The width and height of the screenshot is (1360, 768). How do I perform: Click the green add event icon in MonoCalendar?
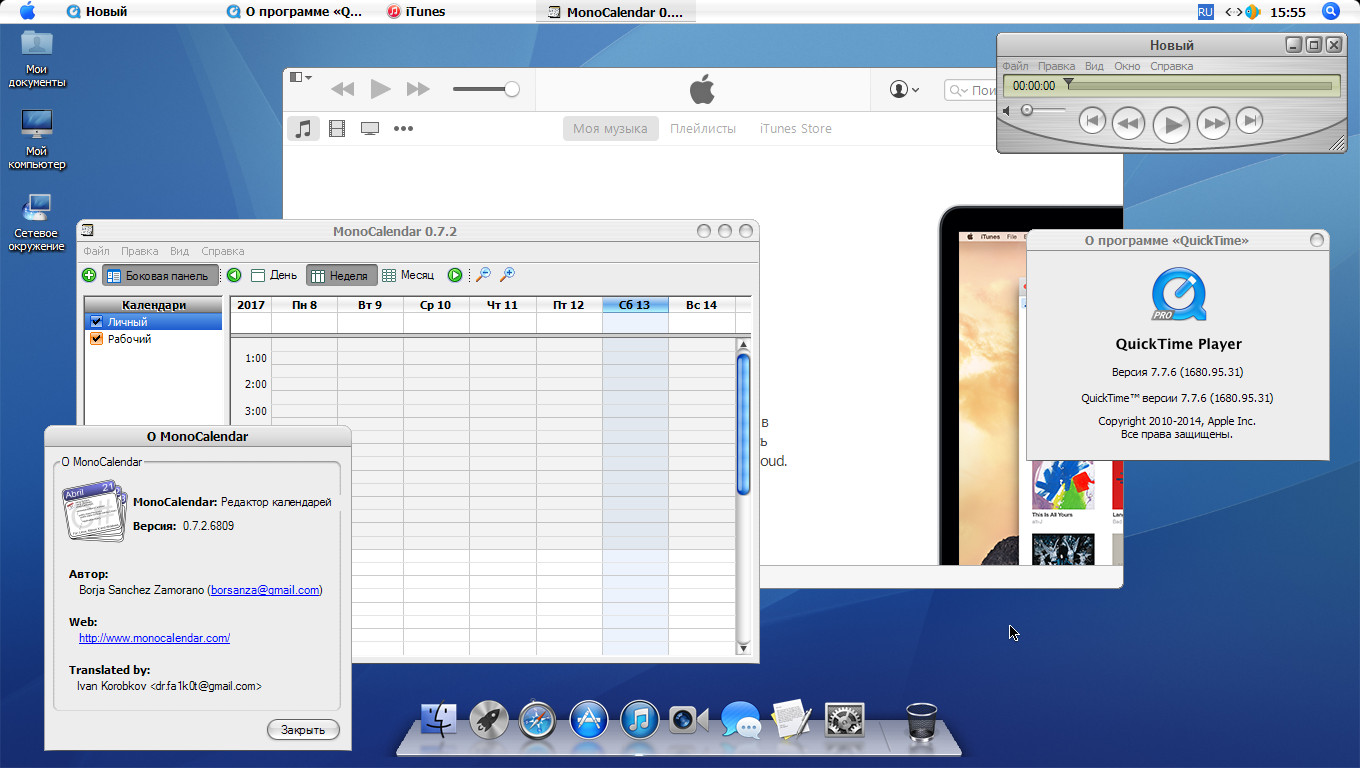coord(89,275)
